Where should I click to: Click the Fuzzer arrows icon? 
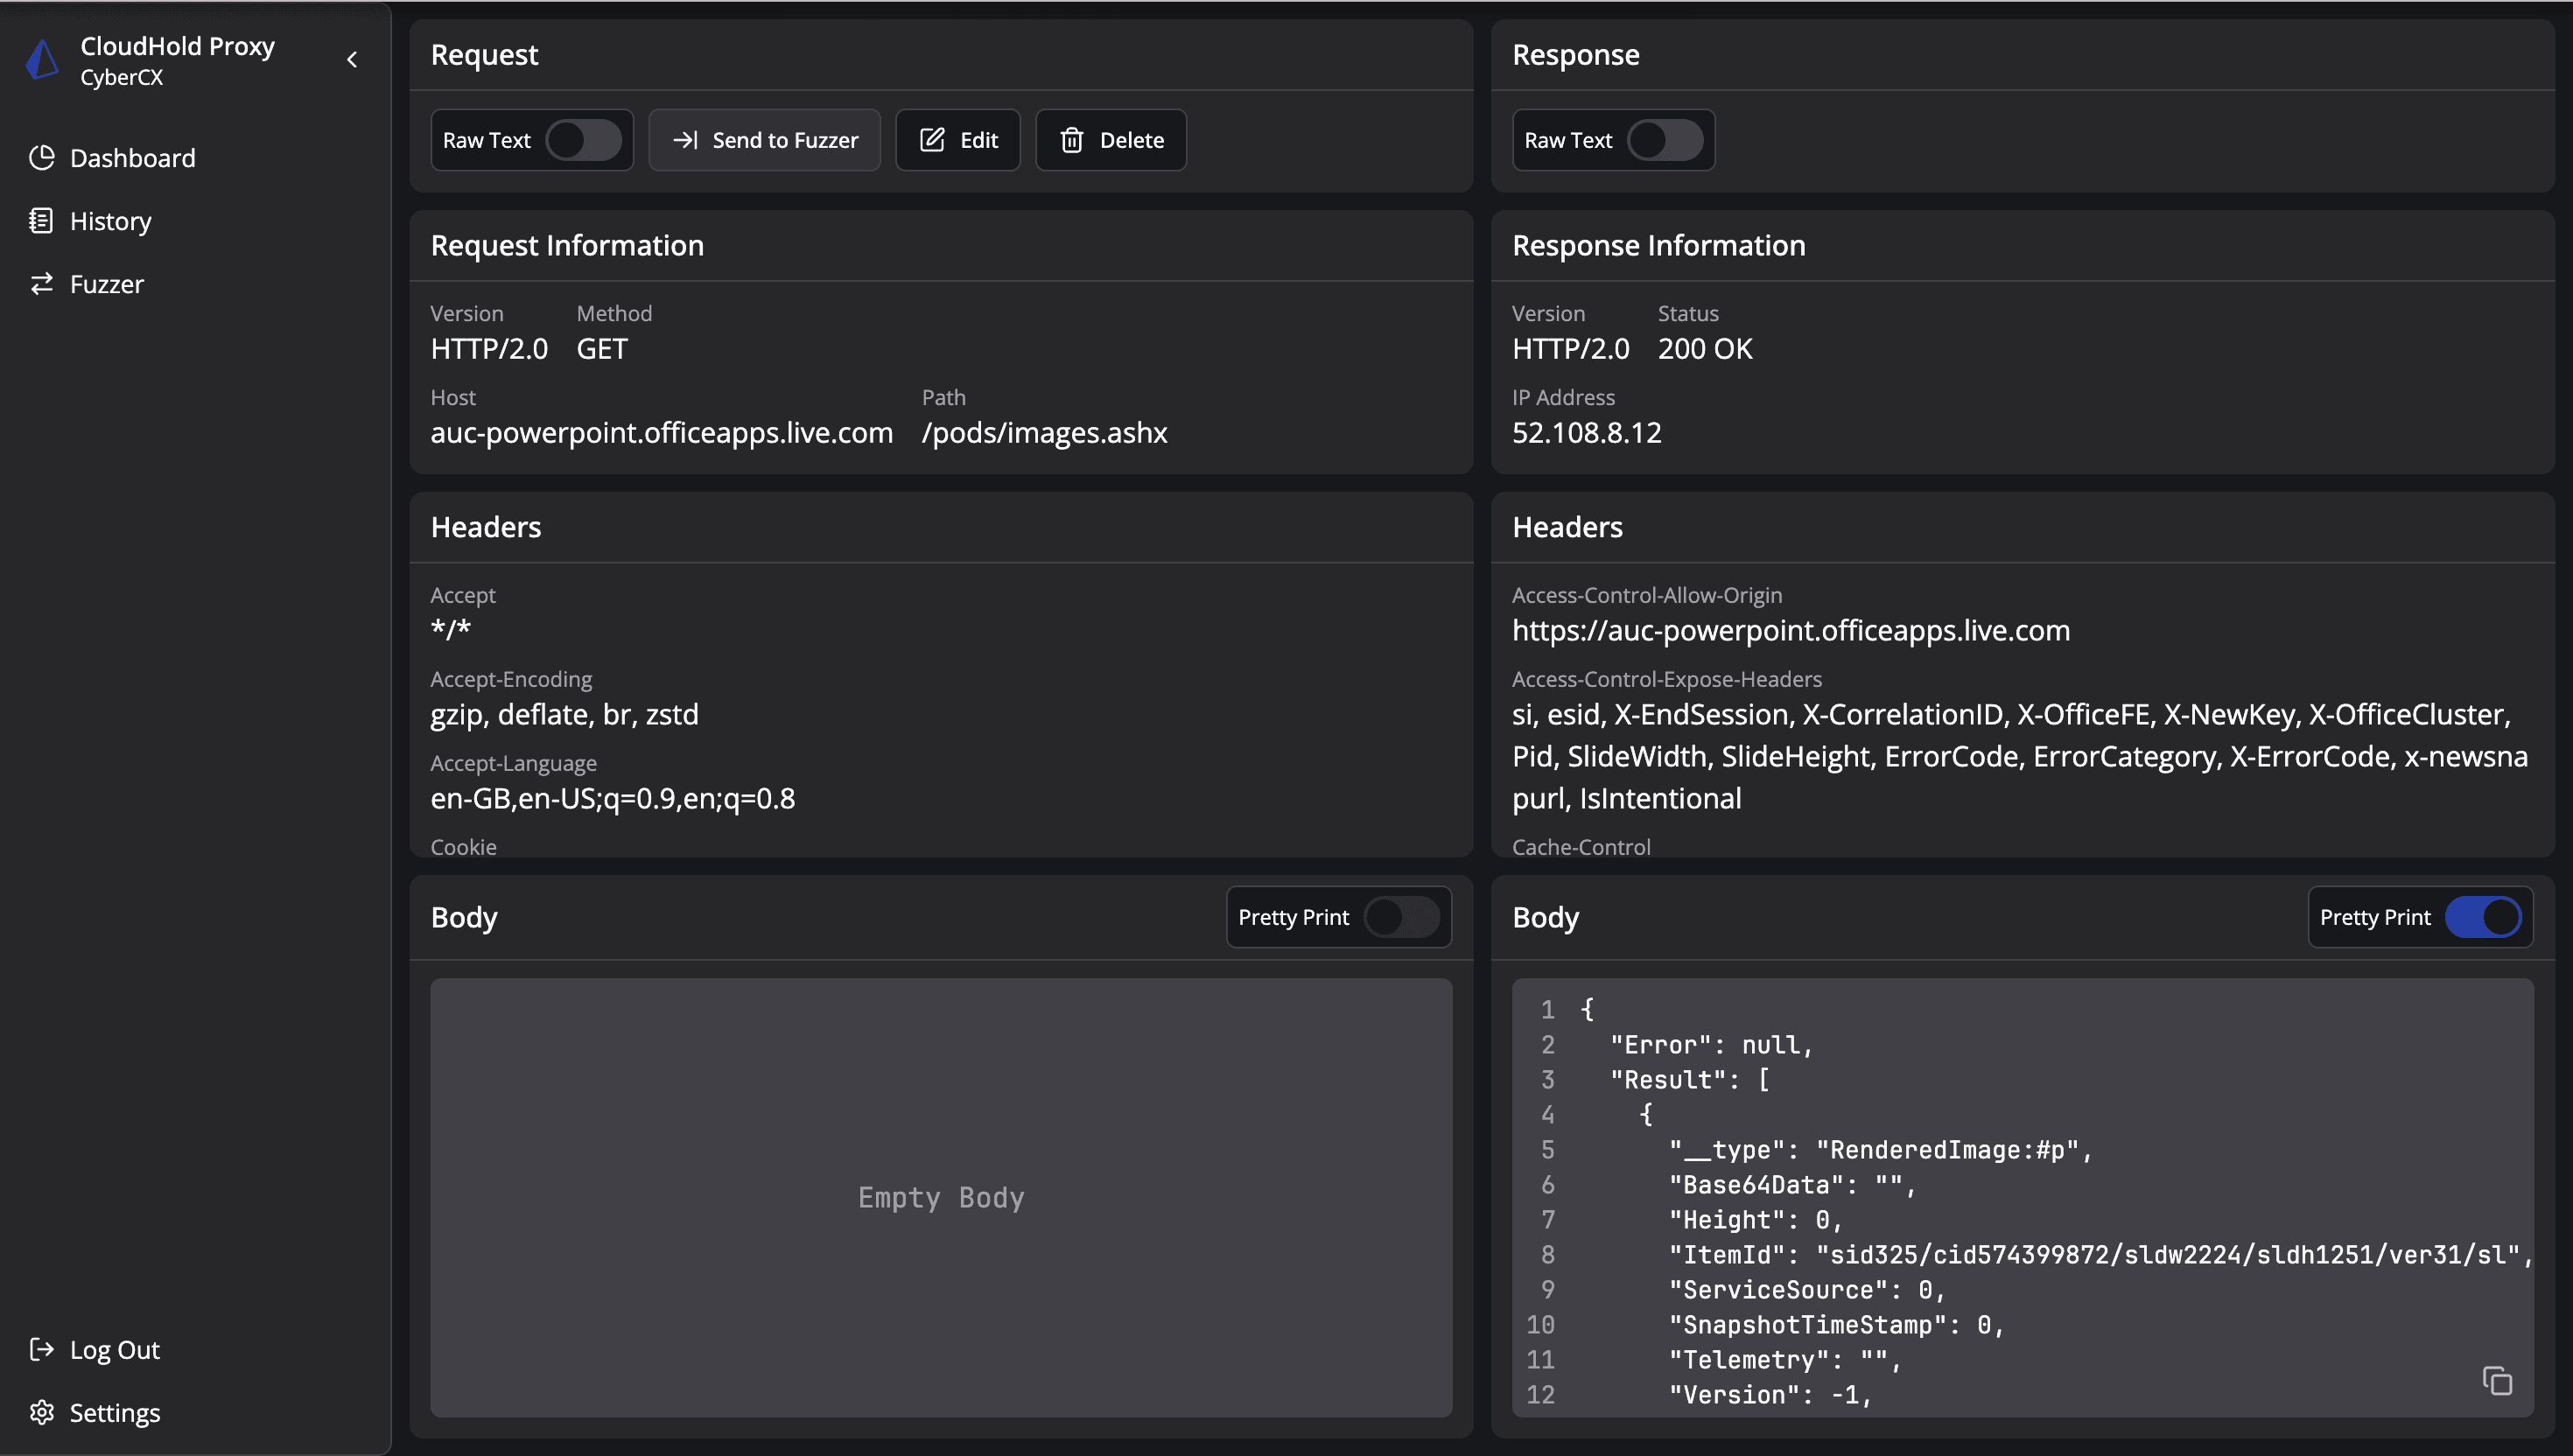tap(41, 284)
